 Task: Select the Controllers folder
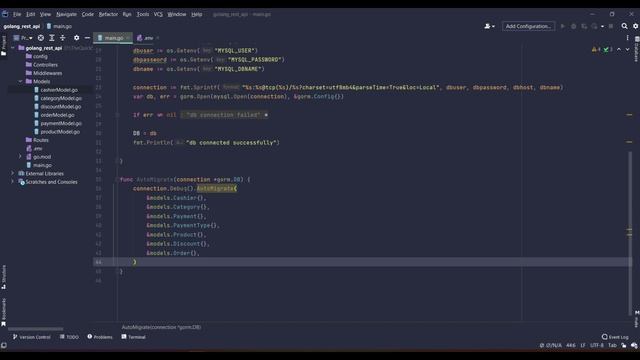42,64
